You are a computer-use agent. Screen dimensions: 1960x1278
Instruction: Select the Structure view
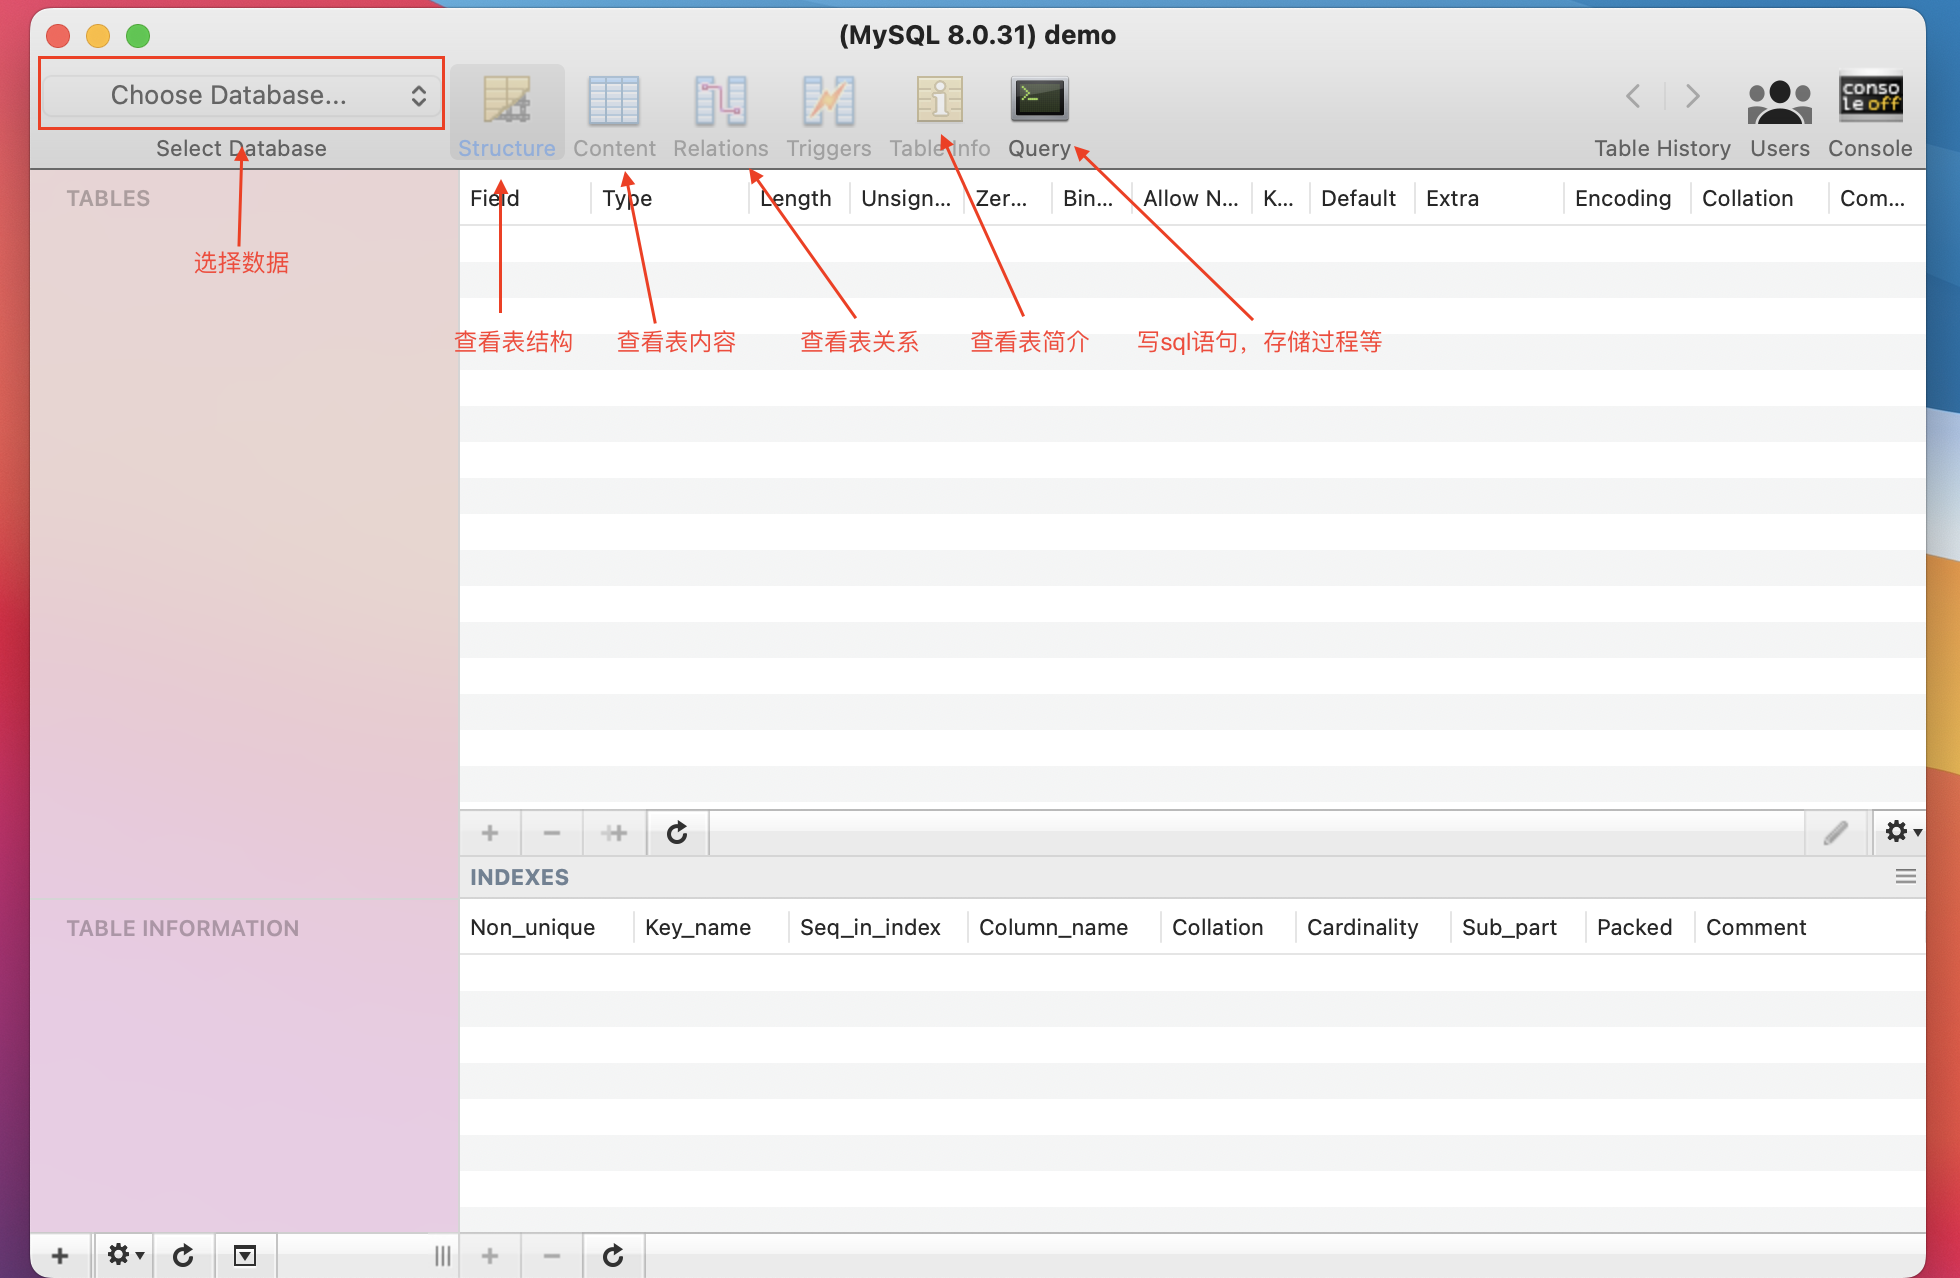click(x=507, y=101)
